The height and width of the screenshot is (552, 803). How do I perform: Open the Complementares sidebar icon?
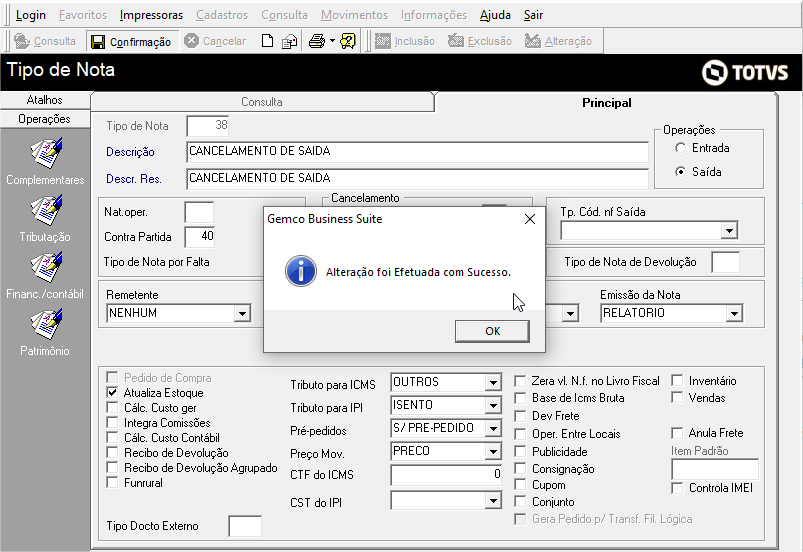46,153
